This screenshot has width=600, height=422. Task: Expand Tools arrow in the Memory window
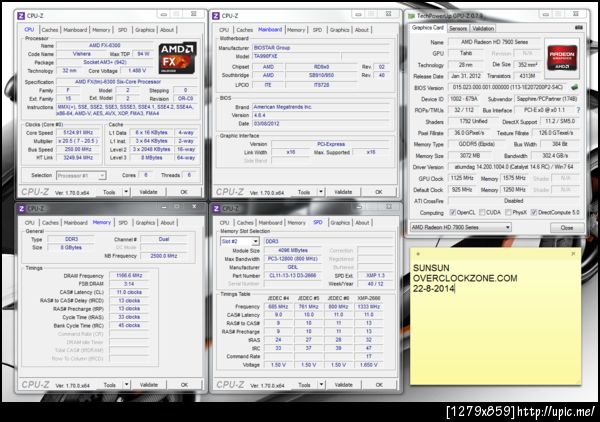126,385
